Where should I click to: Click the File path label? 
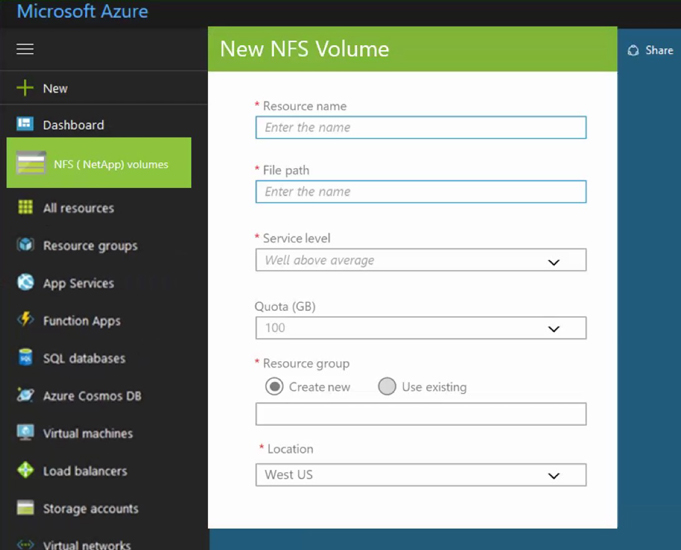(286, 170)
